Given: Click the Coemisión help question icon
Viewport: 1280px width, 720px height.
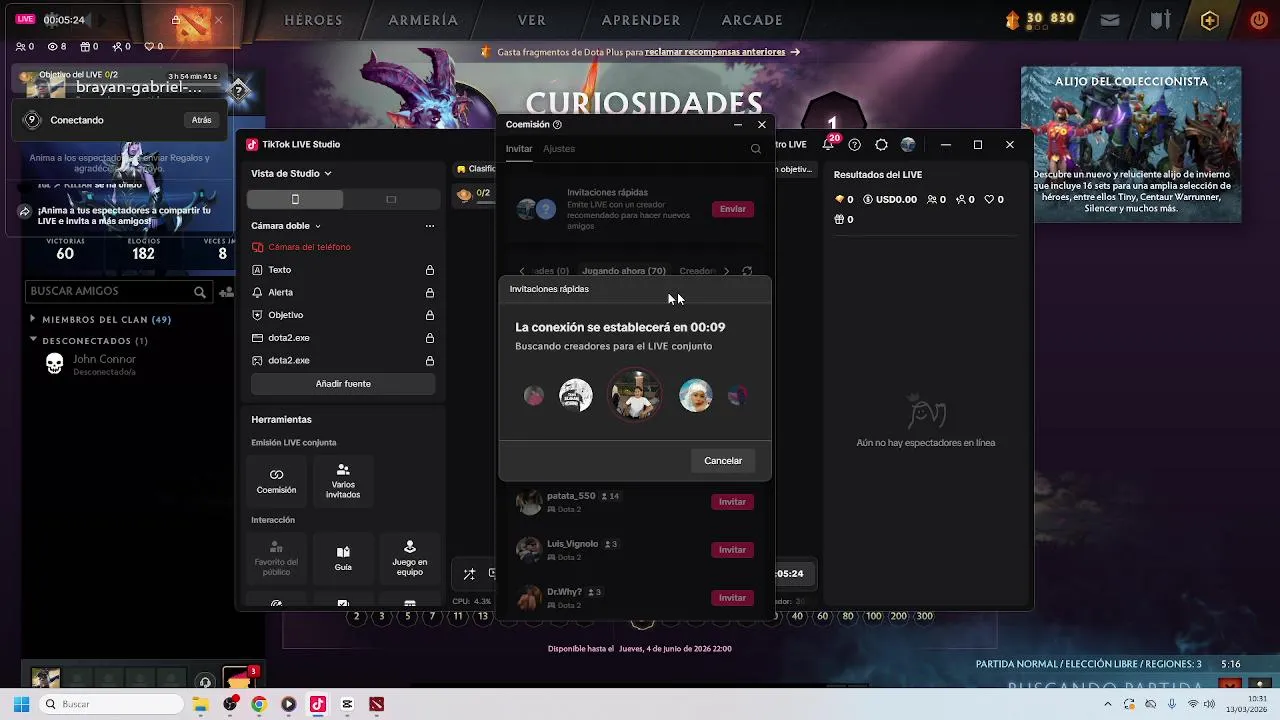Looking at the screenshot, I should click(x=557, y=125).
